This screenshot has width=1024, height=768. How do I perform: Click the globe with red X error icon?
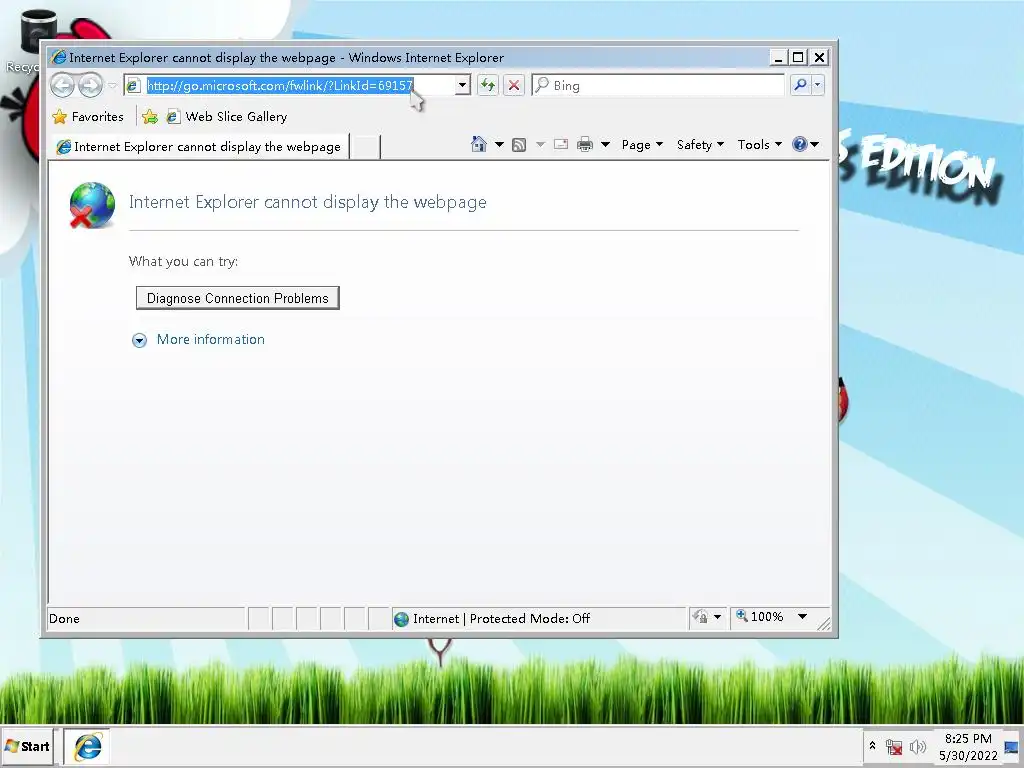[x=92, y=205]
